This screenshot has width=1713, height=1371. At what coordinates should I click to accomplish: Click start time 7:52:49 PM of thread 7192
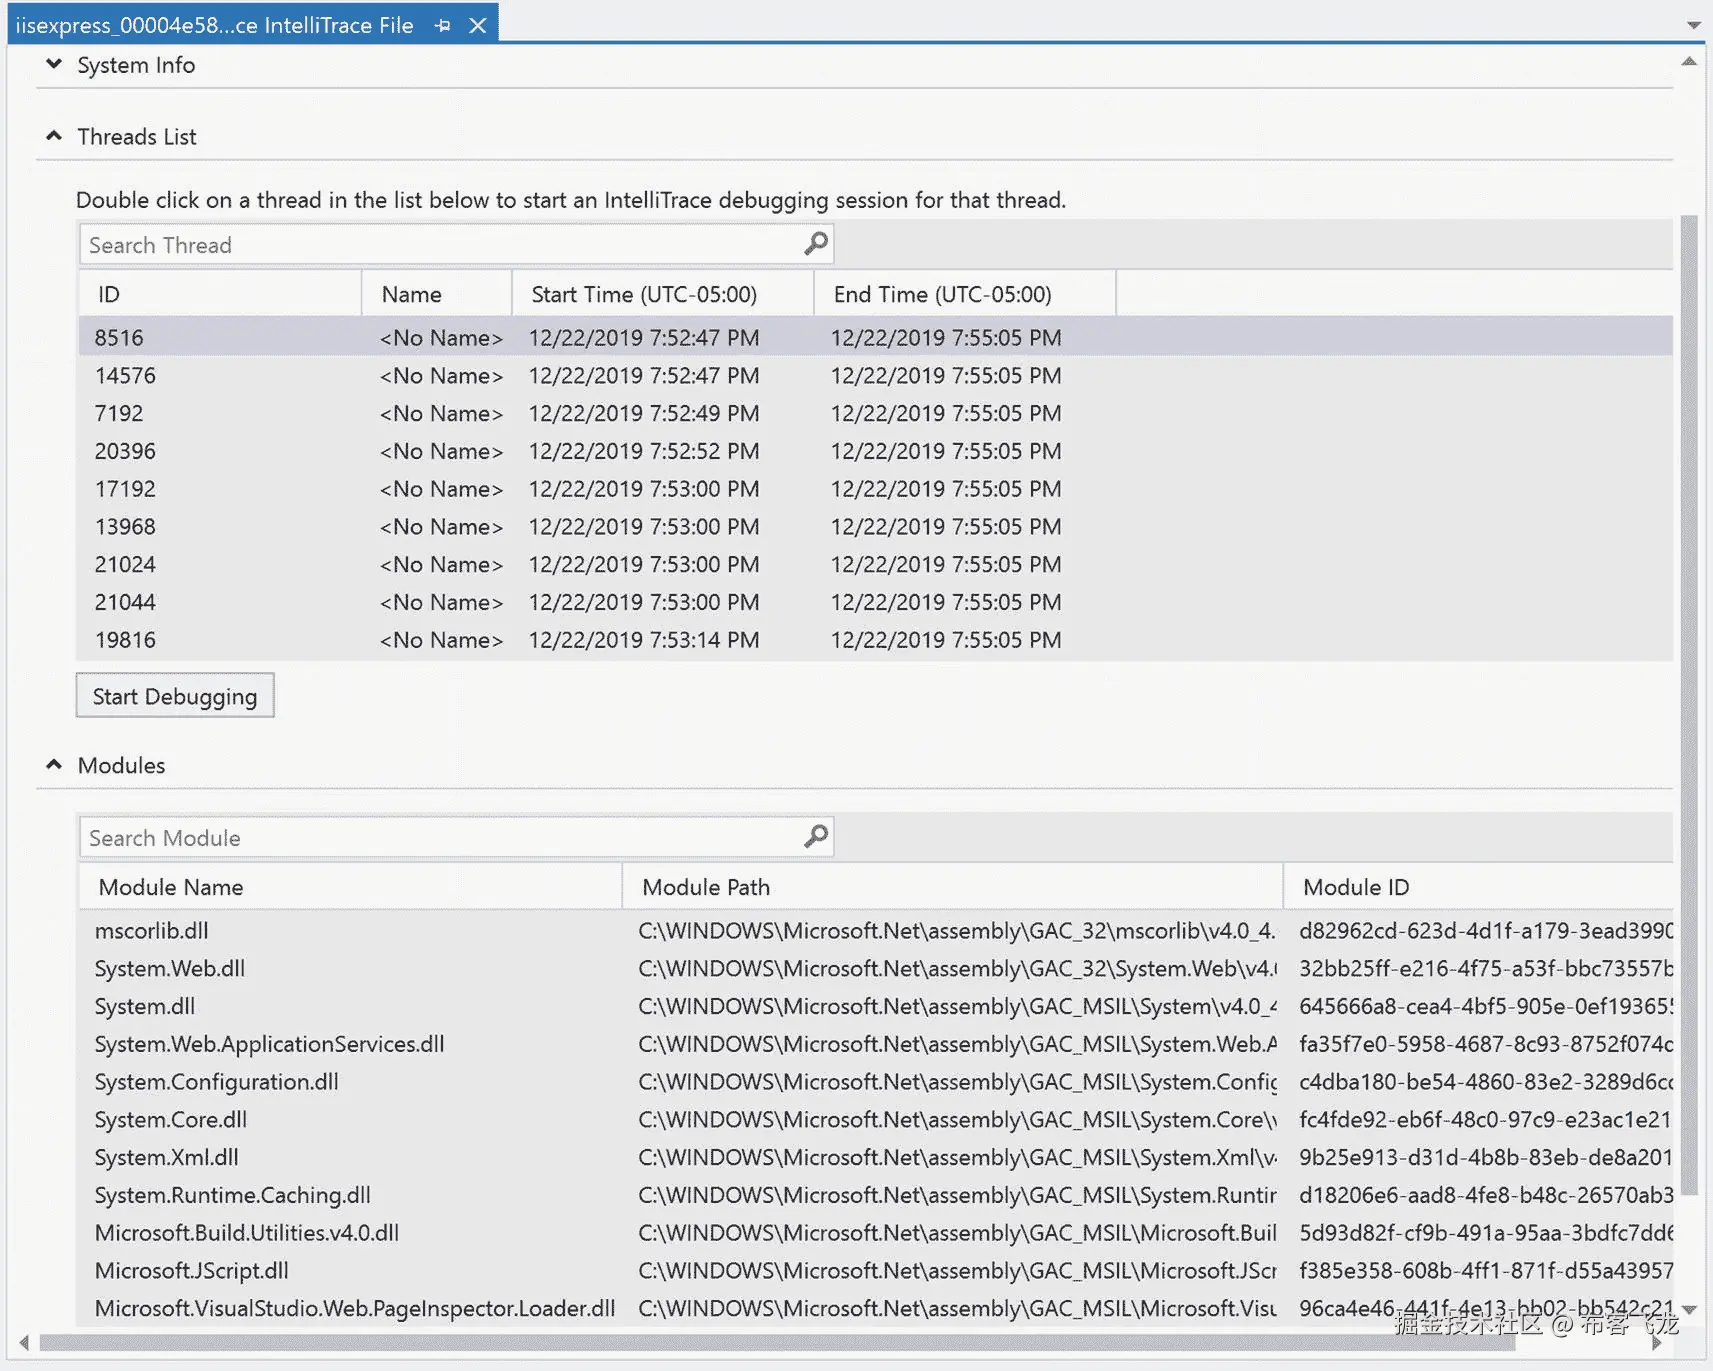pos(644,414)
